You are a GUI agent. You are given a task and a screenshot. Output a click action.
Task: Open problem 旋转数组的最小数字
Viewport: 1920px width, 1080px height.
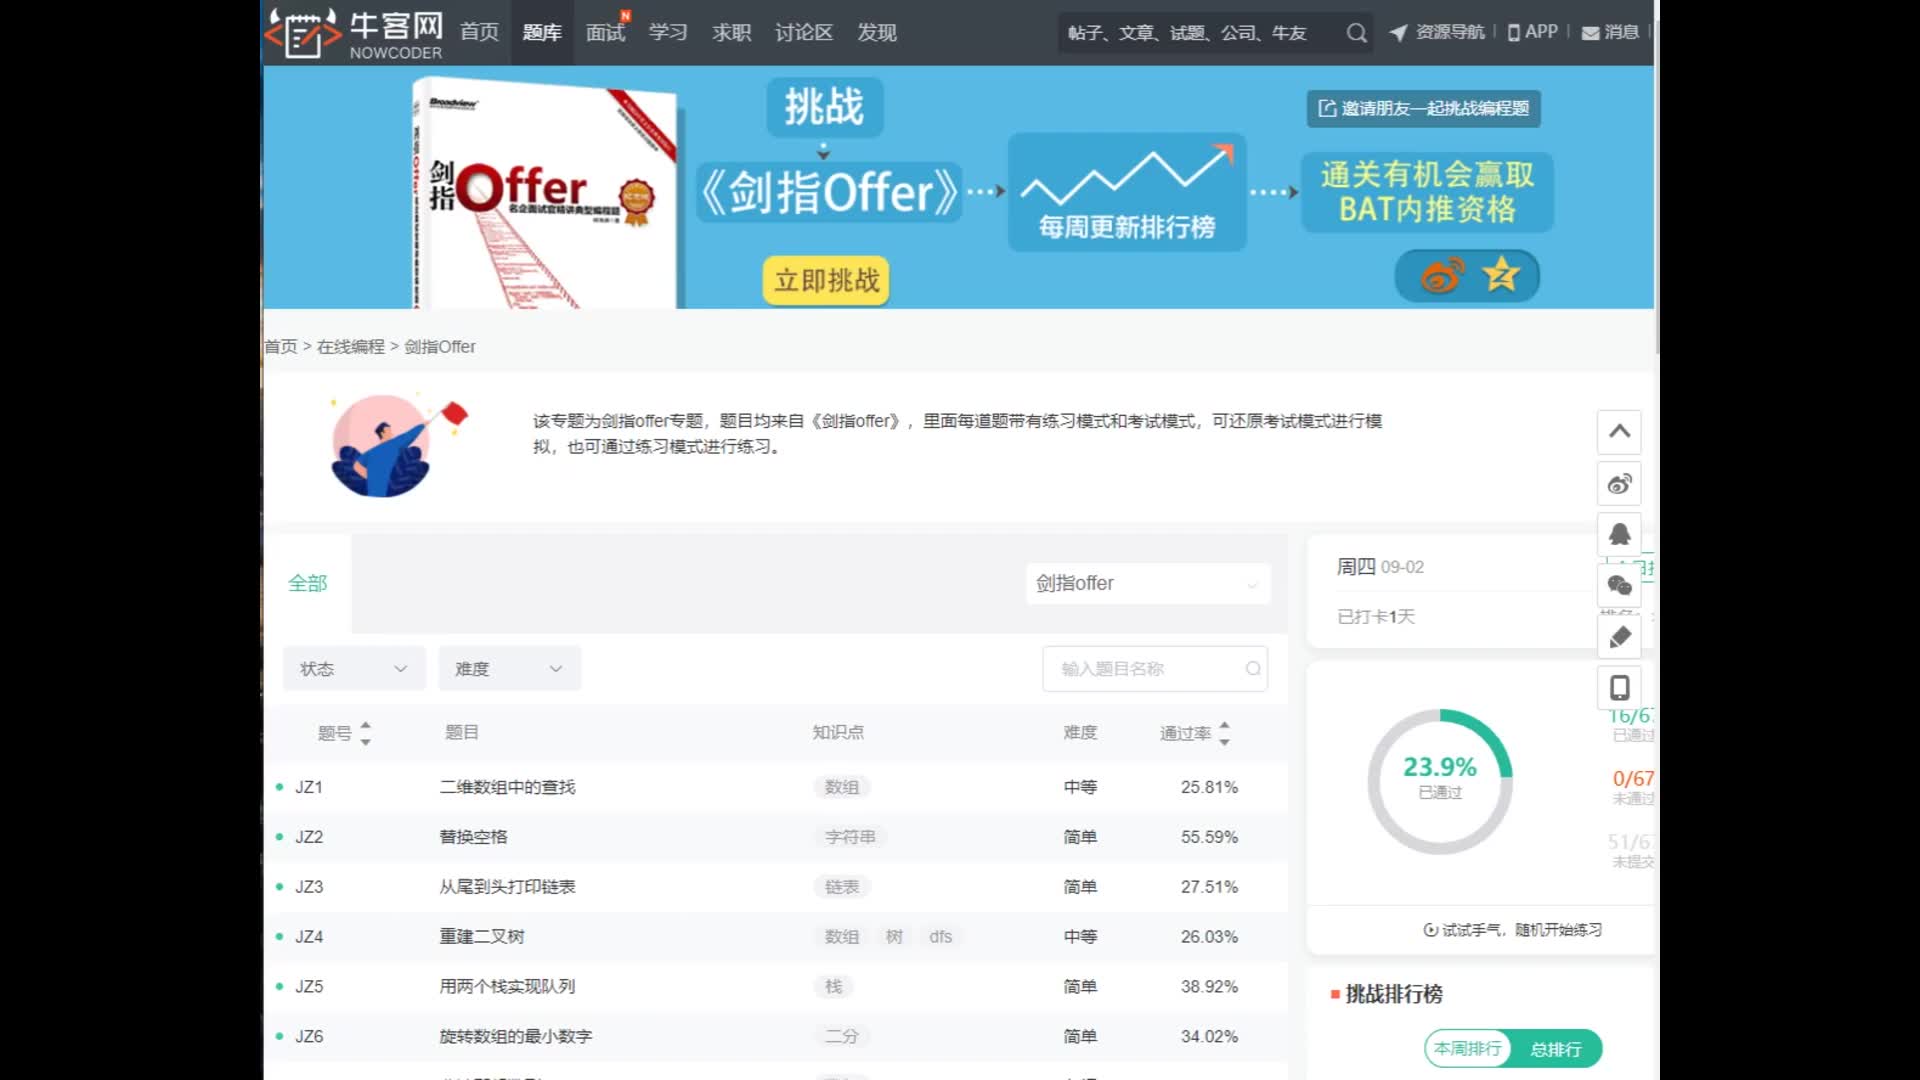pos(516,1037)
